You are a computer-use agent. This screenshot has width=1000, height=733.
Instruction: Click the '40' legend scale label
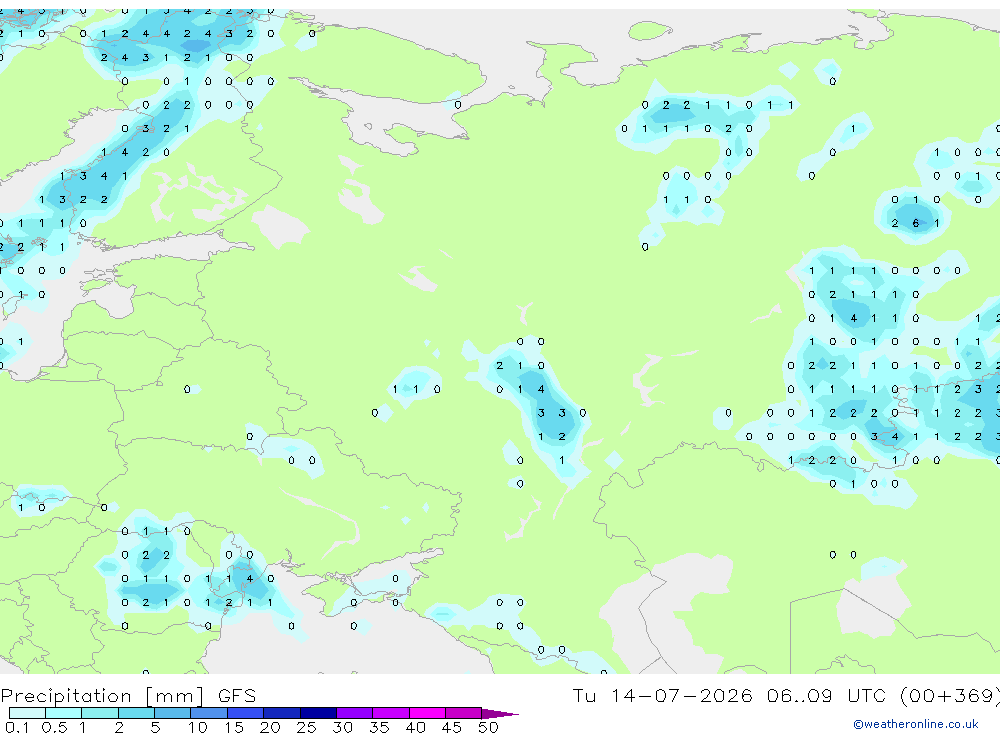(415, 727)
